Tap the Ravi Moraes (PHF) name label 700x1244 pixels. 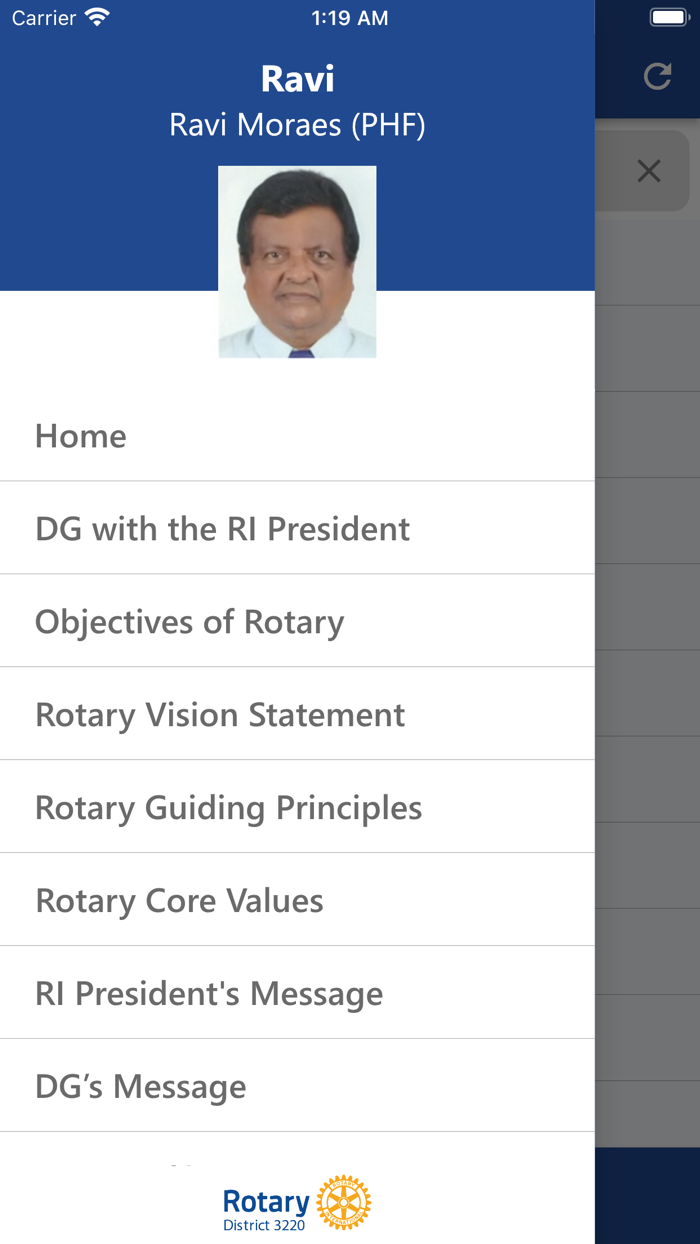[297, 126]
